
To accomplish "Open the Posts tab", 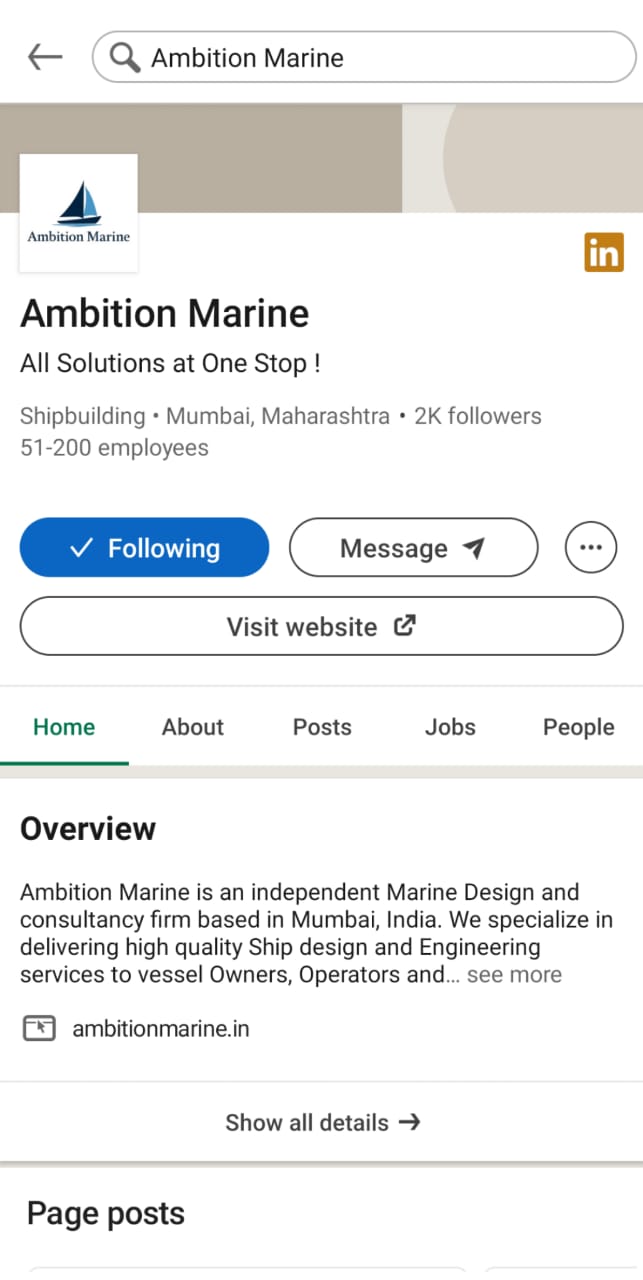I will [x=322, y=727].
